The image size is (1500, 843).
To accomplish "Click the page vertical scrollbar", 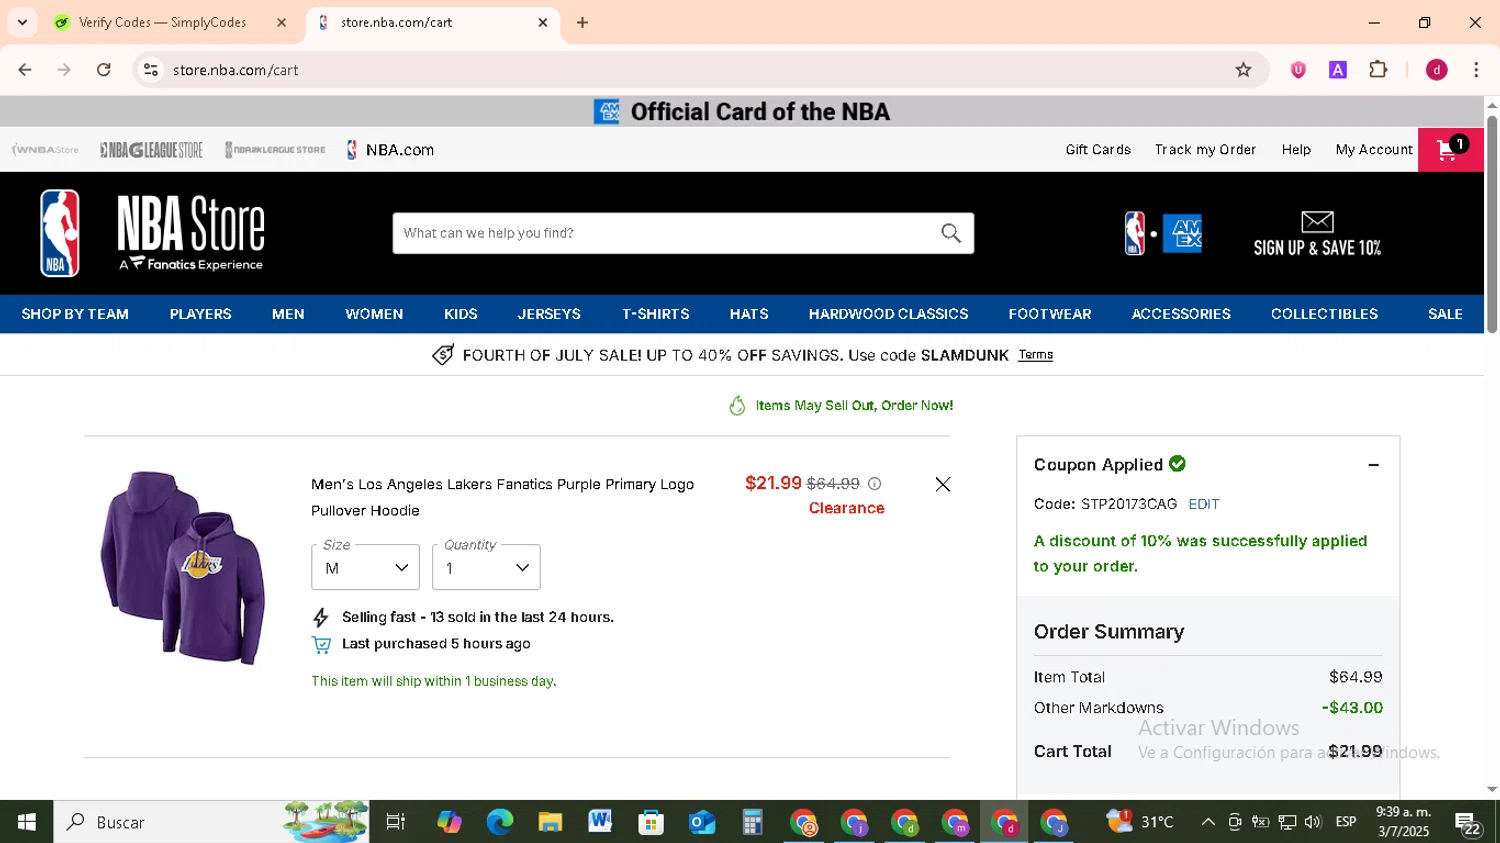I will point(1492,224).
